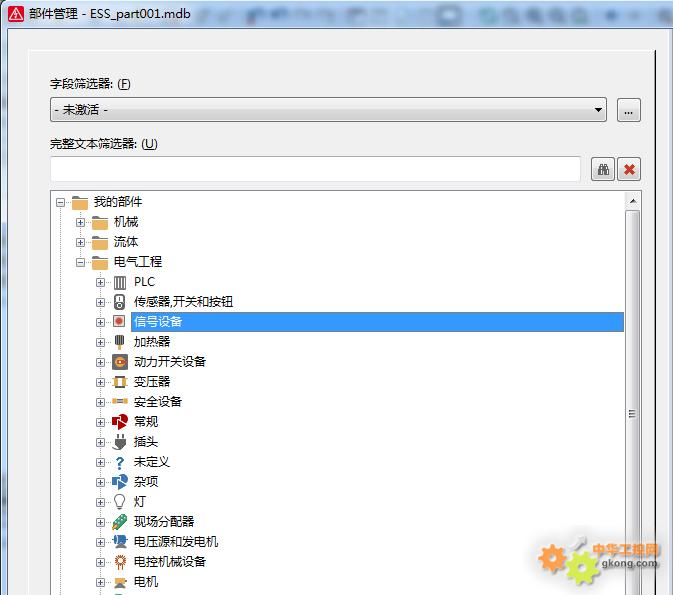673x595 pixels.
Task: Click the 电控机械设备 coil icon
Action: 120,562
